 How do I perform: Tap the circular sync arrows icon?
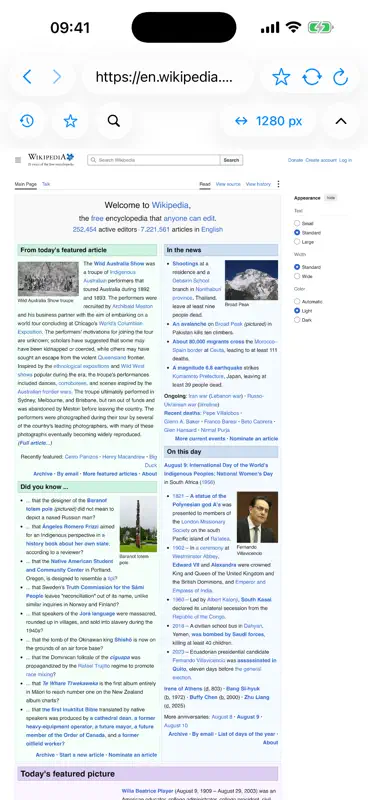point(312,77)
